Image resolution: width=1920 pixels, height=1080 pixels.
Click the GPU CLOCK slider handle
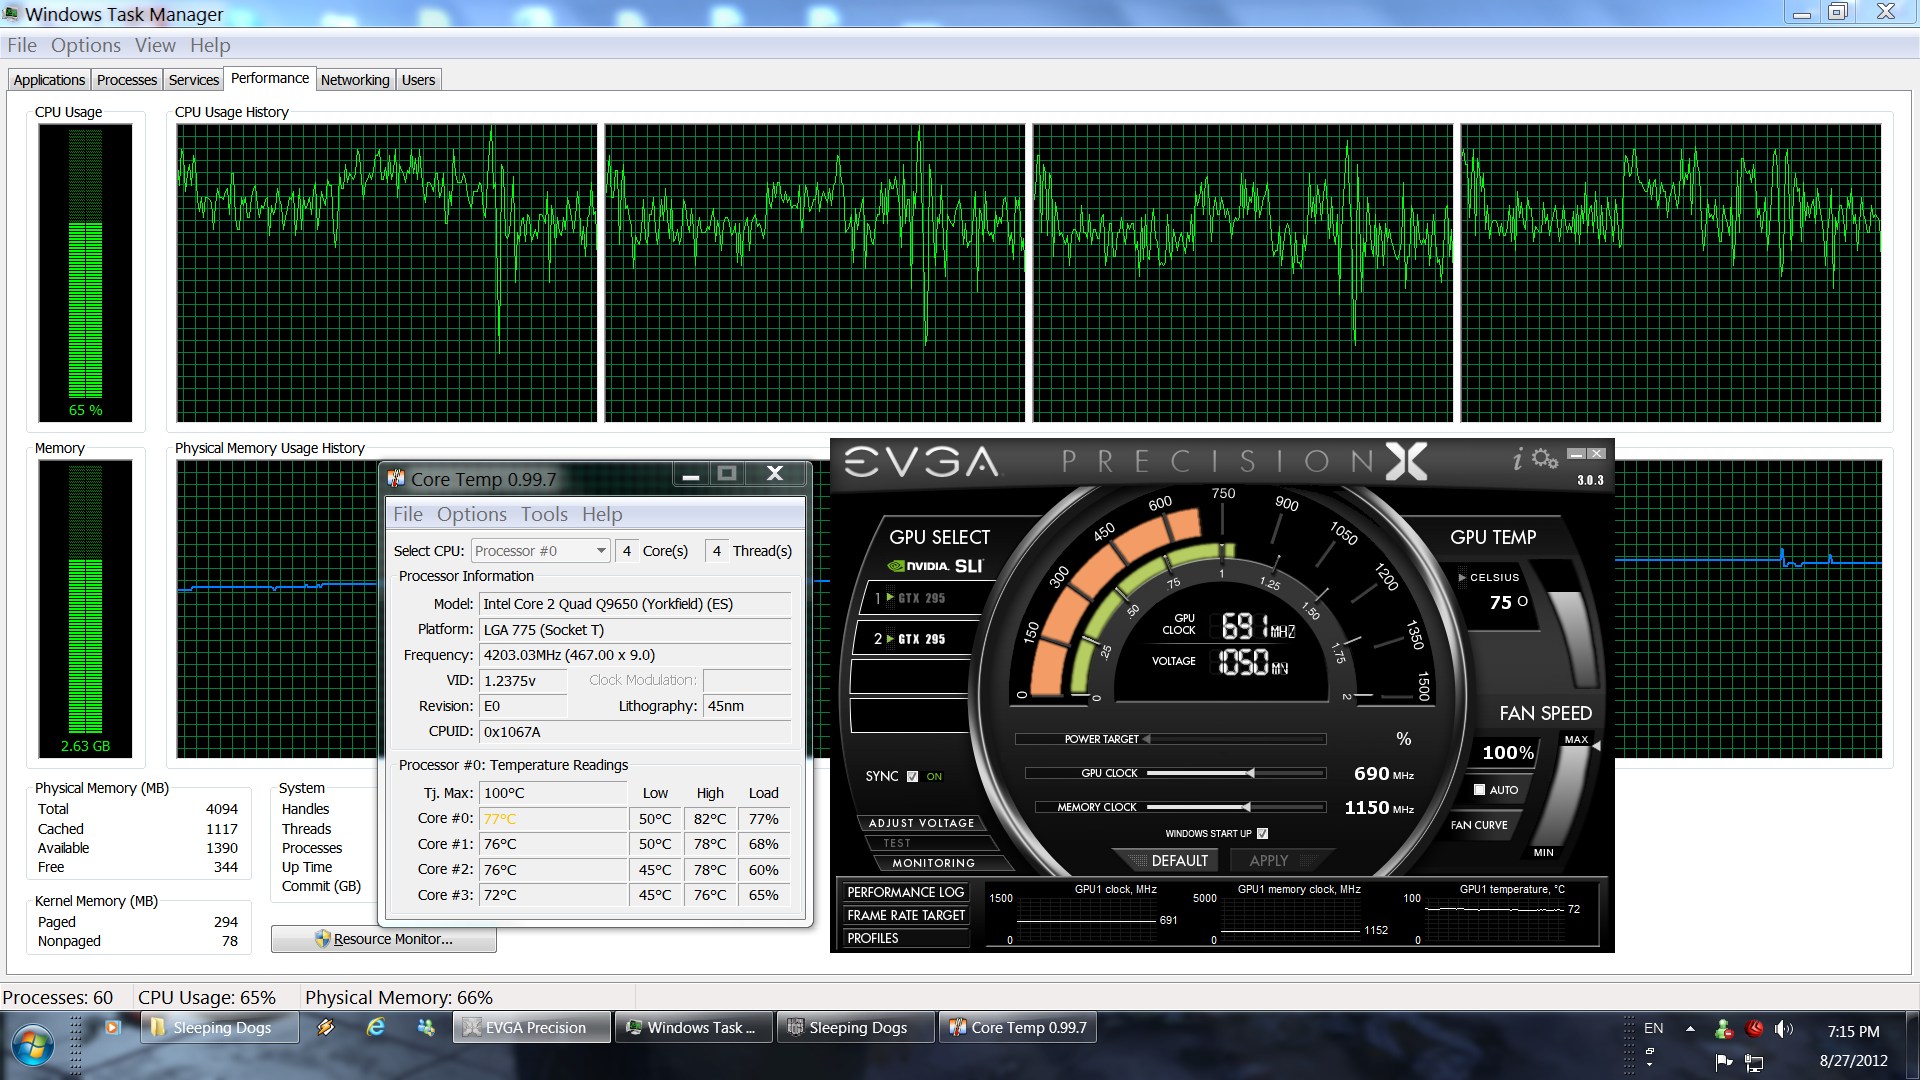point(1250,773)
